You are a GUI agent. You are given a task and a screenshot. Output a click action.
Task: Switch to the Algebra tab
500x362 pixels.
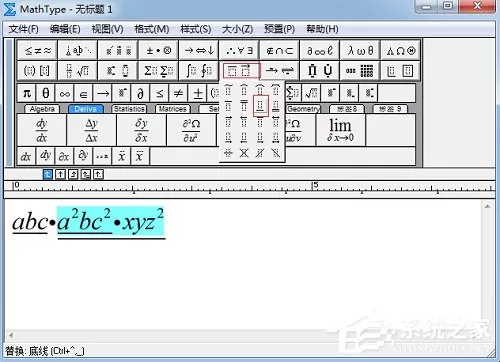pos(42,109)
